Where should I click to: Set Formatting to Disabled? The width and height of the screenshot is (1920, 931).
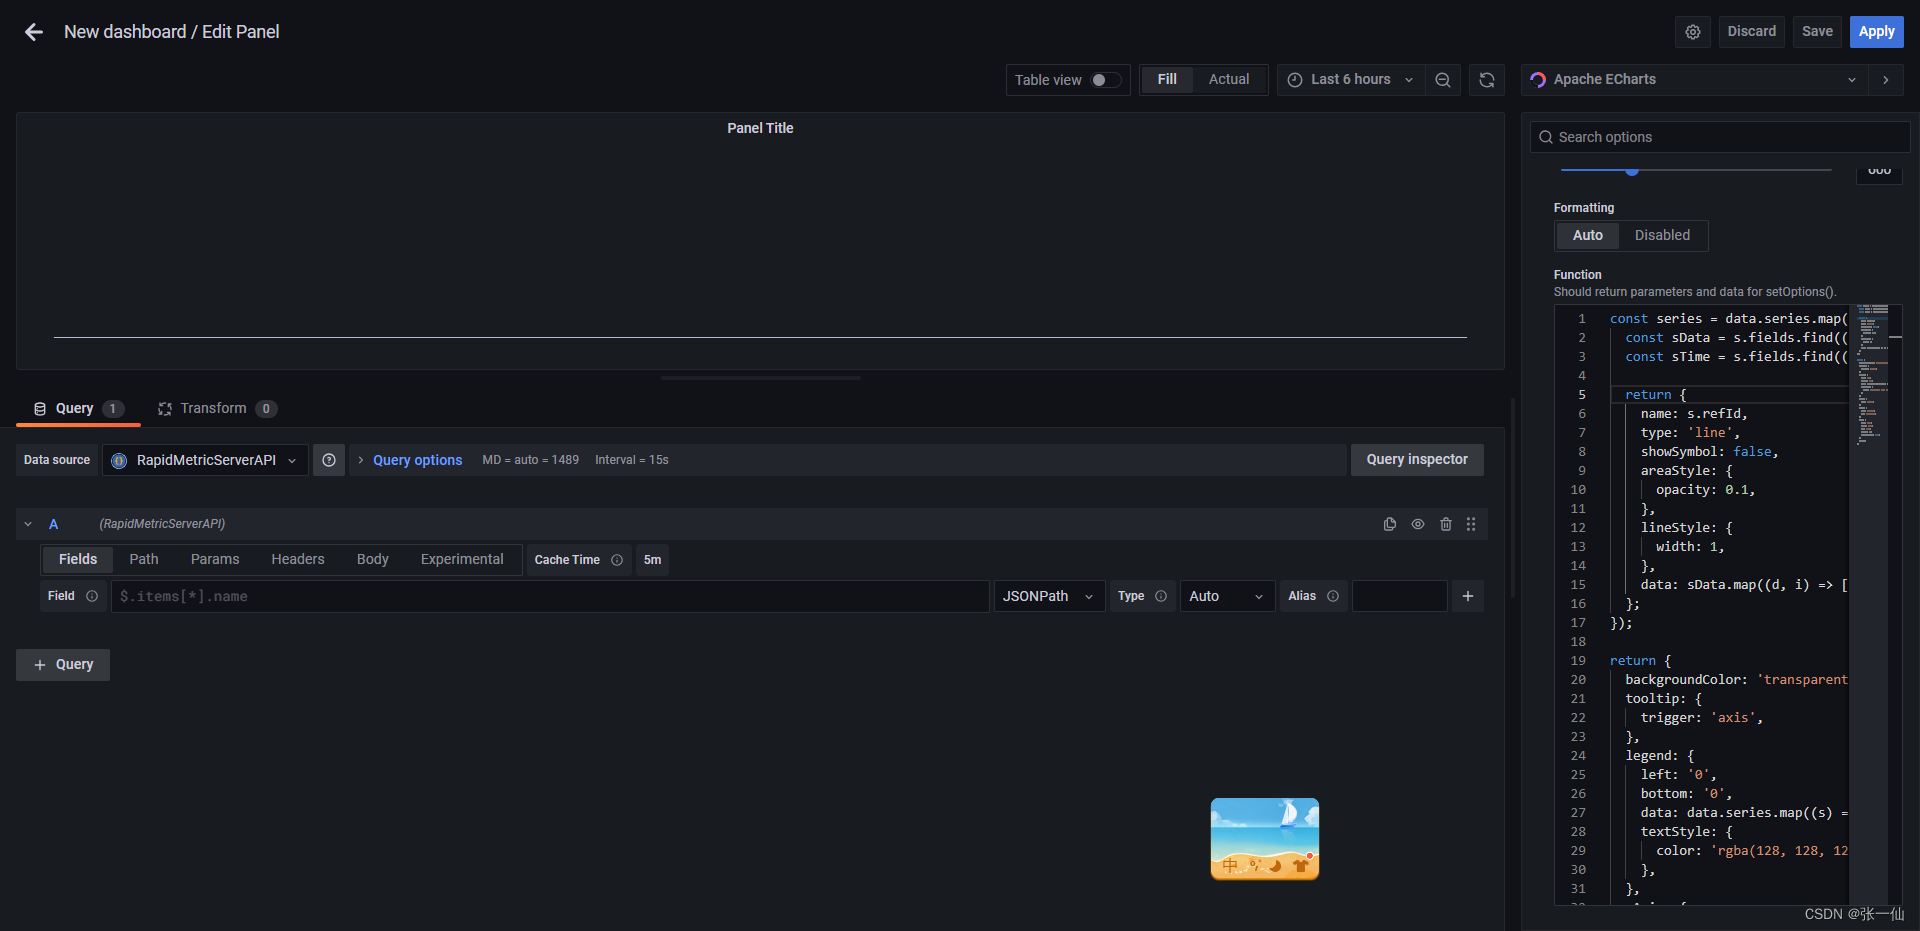(x=1662, y=235)
